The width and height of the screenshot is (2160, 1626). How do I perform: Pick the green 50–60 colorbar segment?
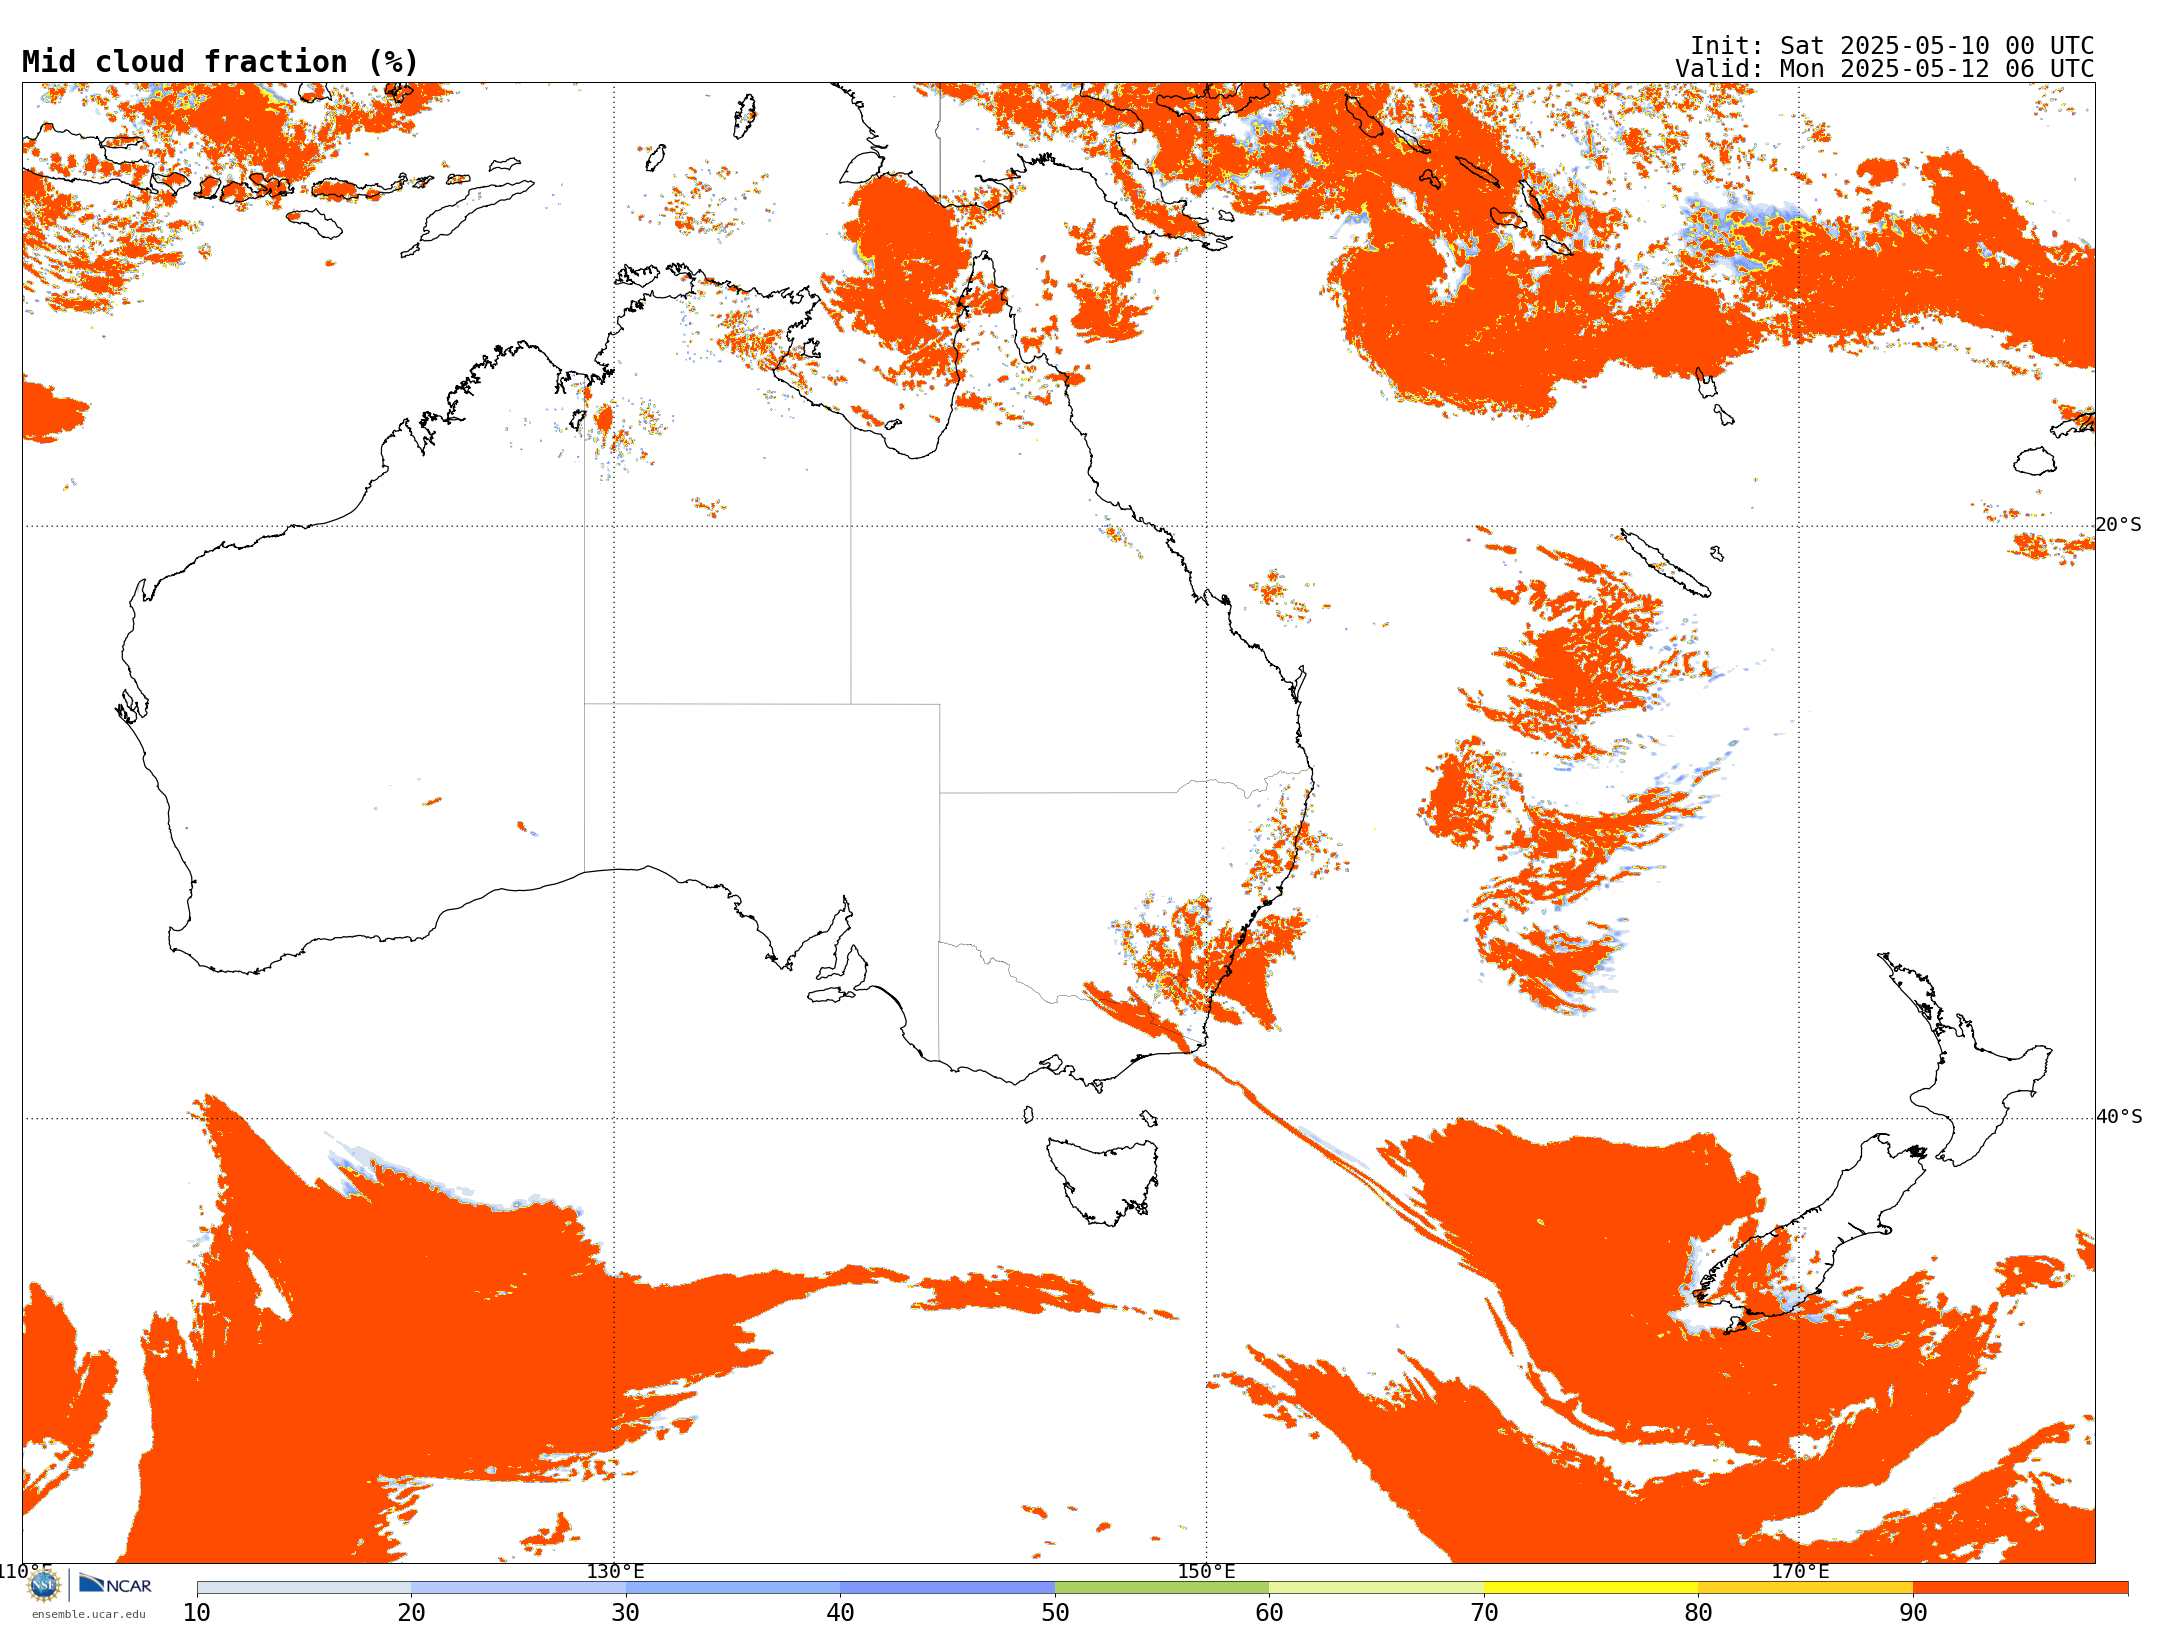(1162, 1588)
